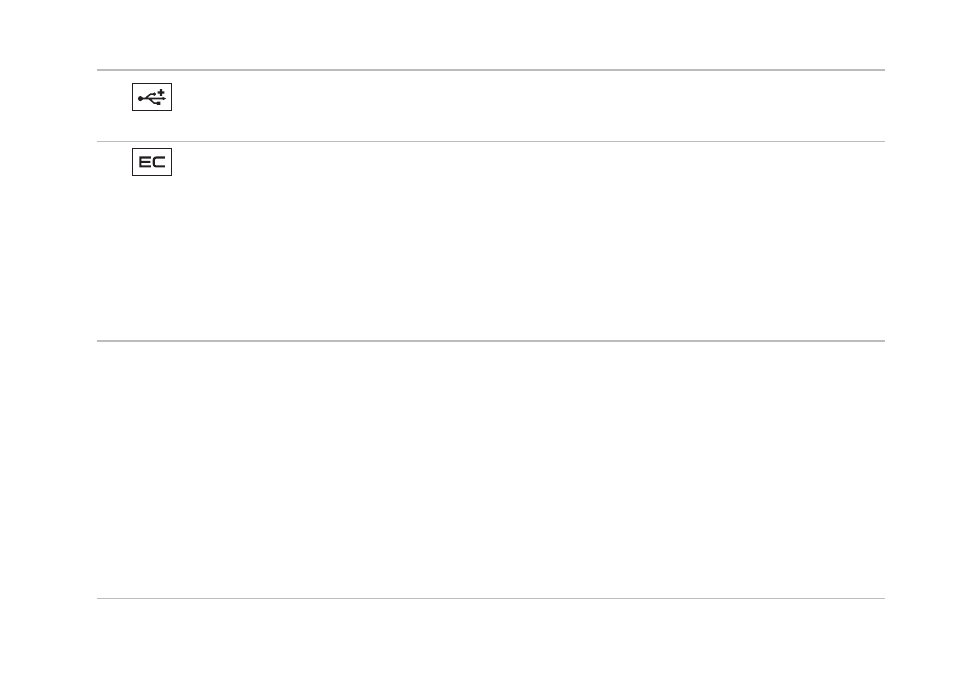Click the plus sign on the USB icon
The image size is (953, 676).
pos(161,92)
